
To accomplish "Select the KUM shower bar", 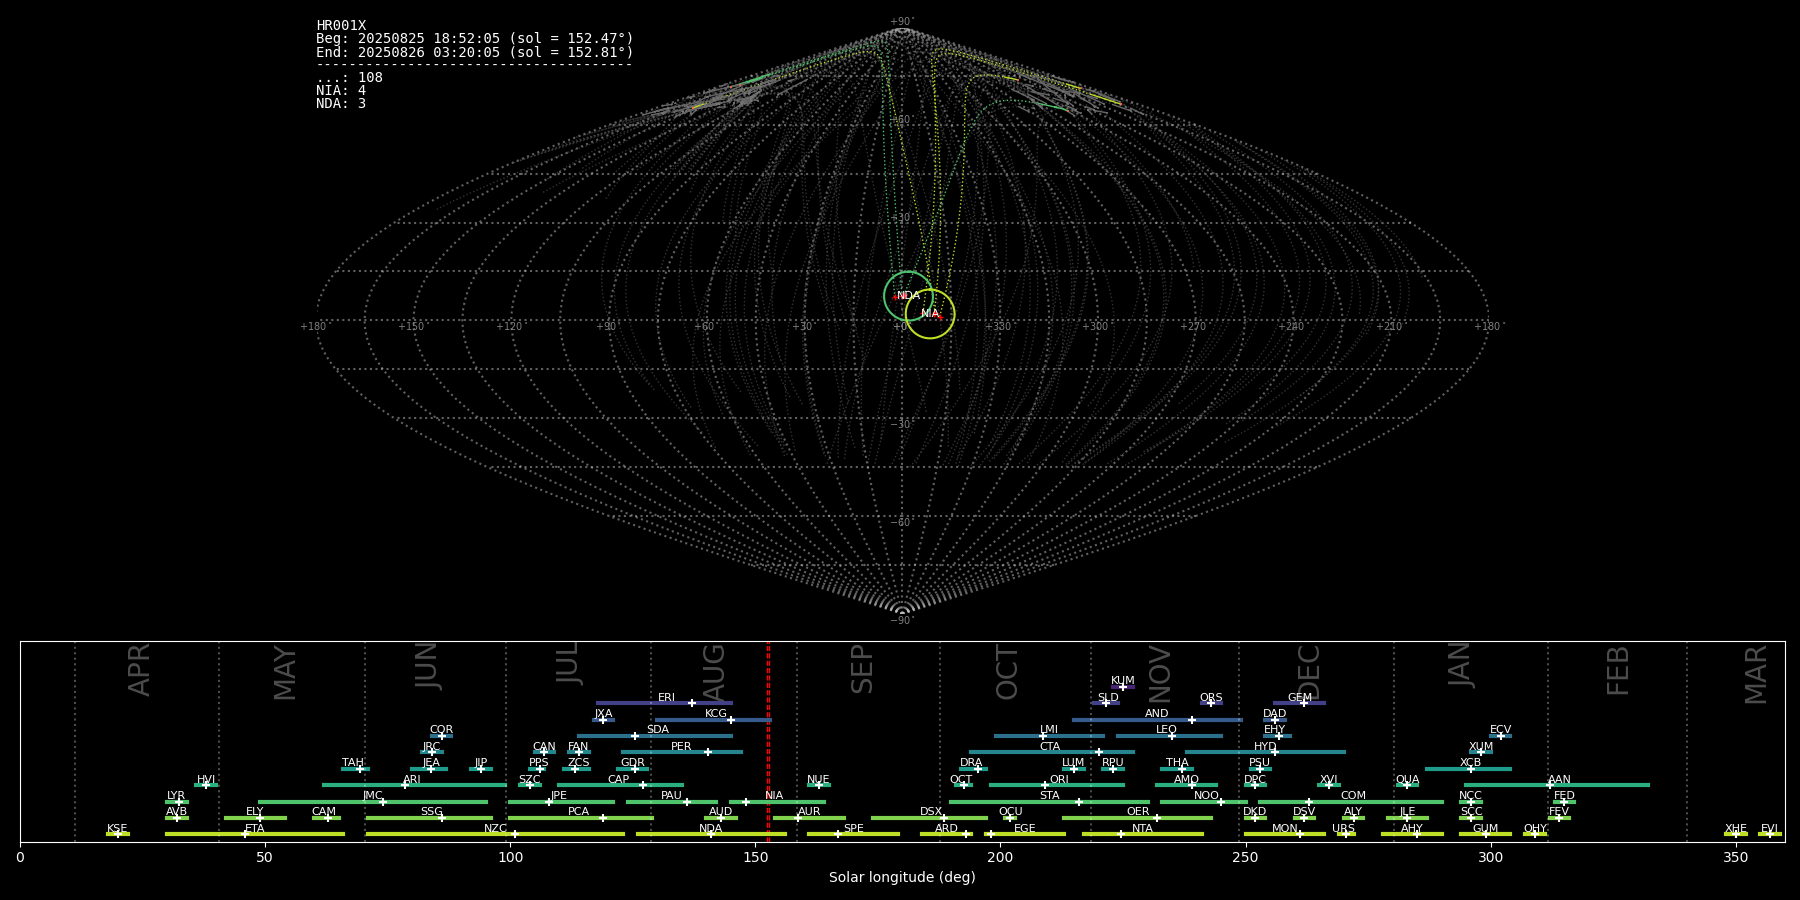I will coord(1123,687).
